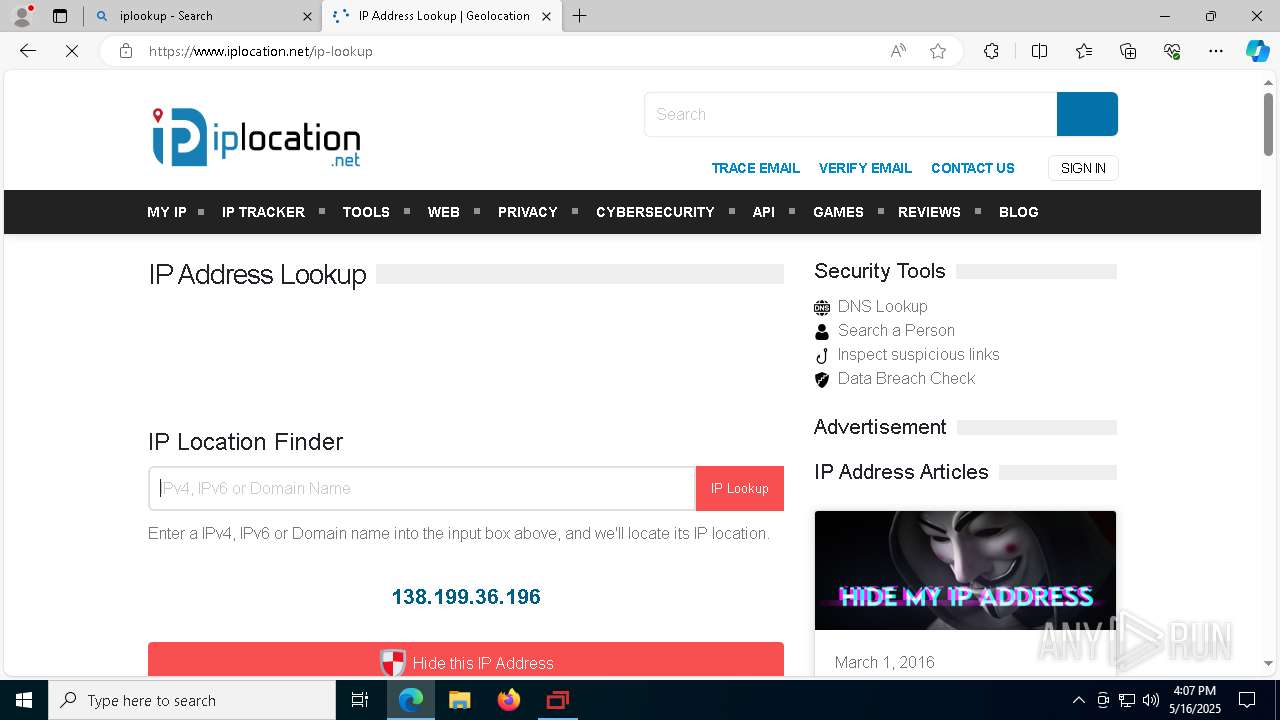Open Inspect suspicious links tool

(918, 354)
